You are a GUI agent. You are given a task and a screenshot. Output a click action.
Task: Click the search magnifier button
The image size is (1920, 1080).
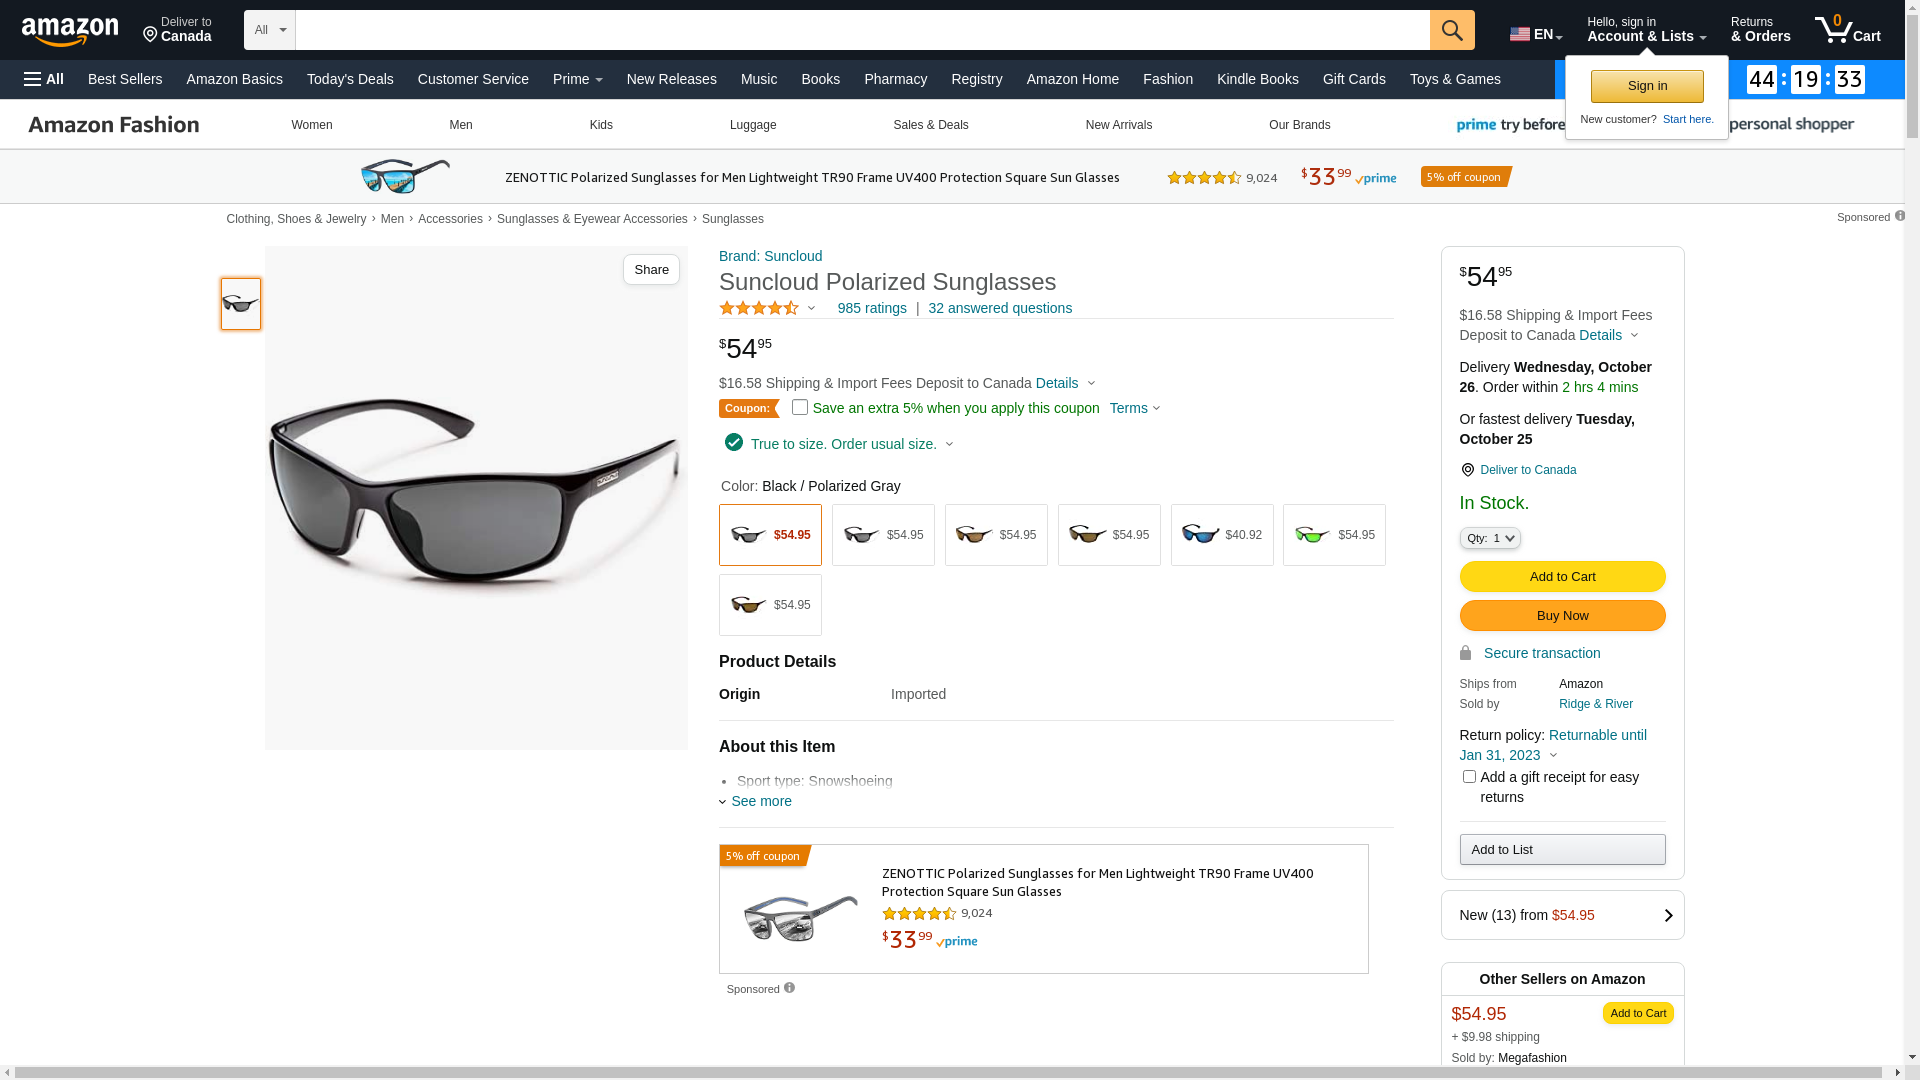(x=1451, y=30)
